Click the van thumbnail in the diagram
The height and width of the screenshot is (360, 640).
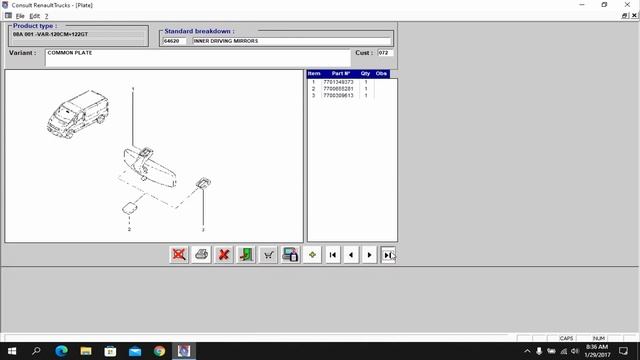(78, 114)
